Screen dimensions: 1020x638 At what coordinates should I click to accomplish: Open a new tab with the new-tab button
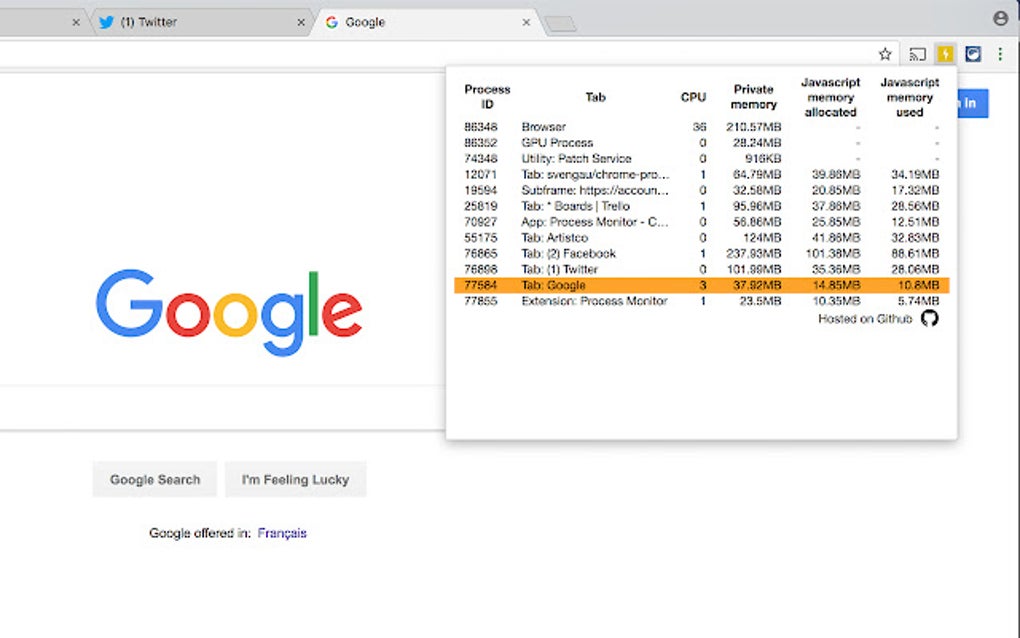click(x=560, y=25)
